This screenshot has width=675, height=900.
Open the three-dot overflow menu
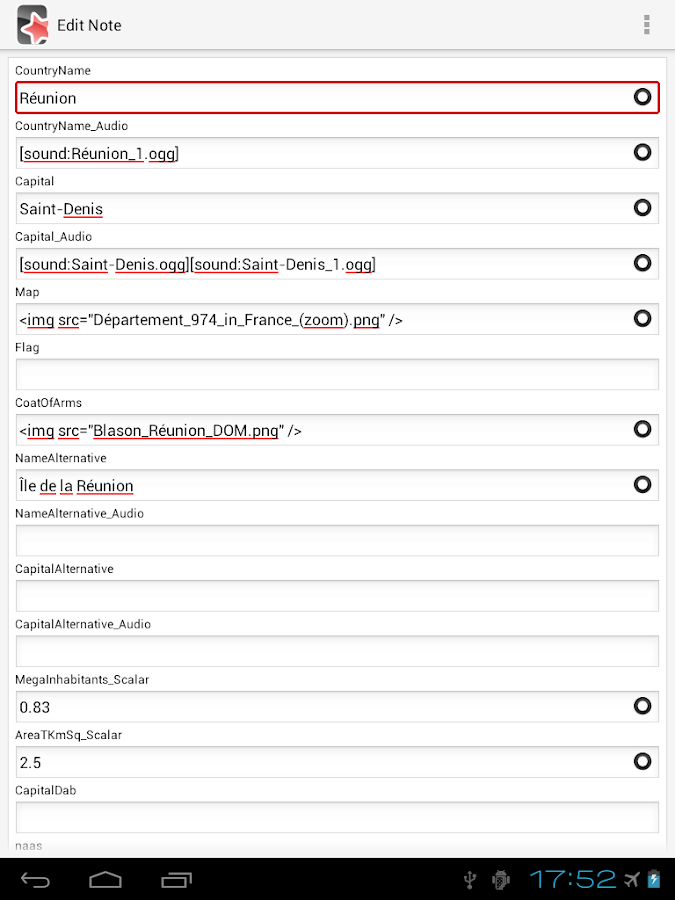pos(647,25)
